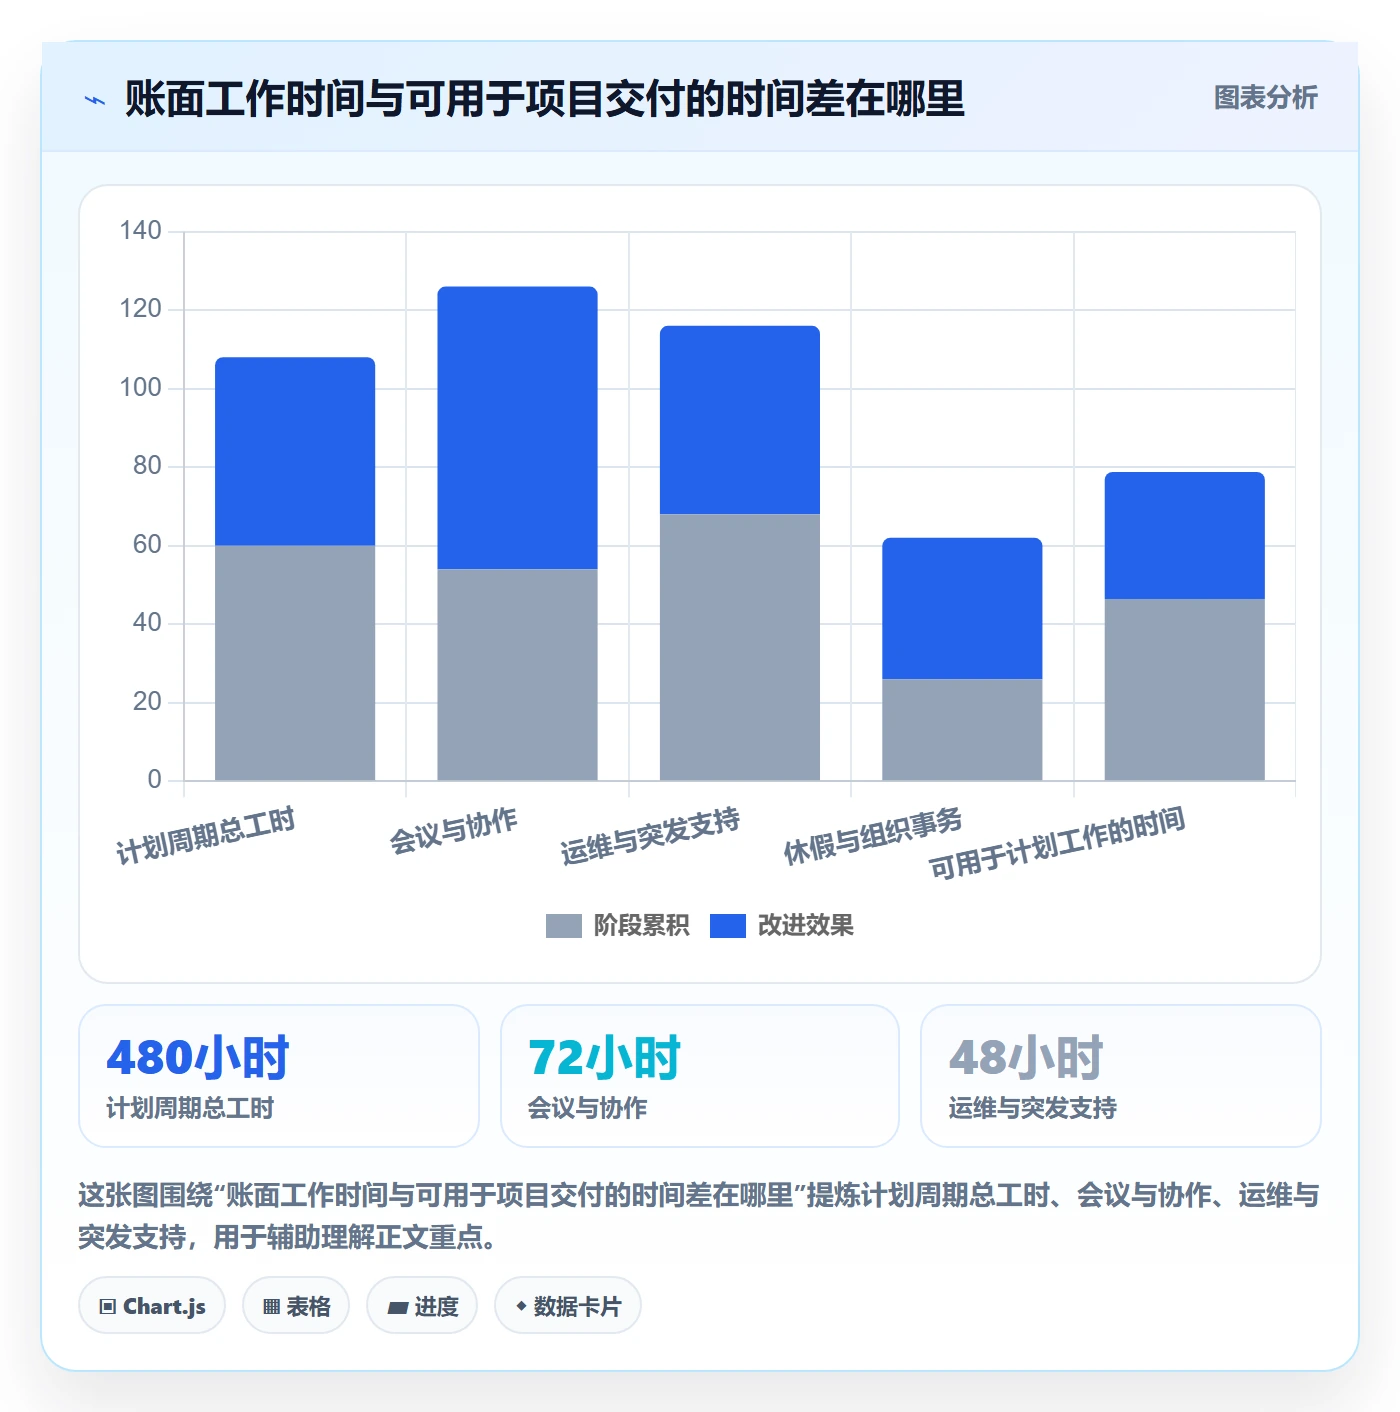Viewport: 1400px width, 1412px height.
Task: Click the gray bar segment for 休假与组织事务
Action: coord(962,730)
